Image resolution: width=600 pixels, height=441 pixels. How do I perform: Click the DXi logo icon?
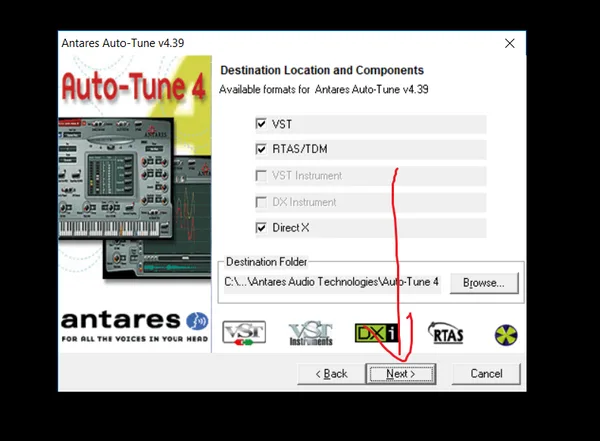(377, 333)
